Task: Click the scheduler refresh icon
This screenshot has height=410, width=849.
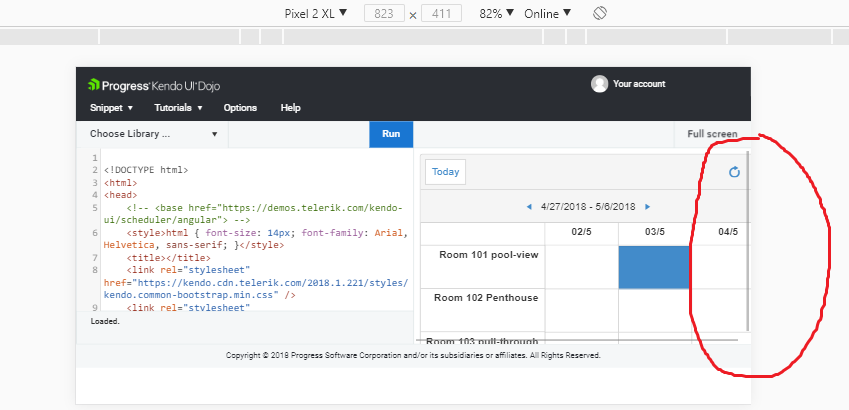Action: (734, 172)
